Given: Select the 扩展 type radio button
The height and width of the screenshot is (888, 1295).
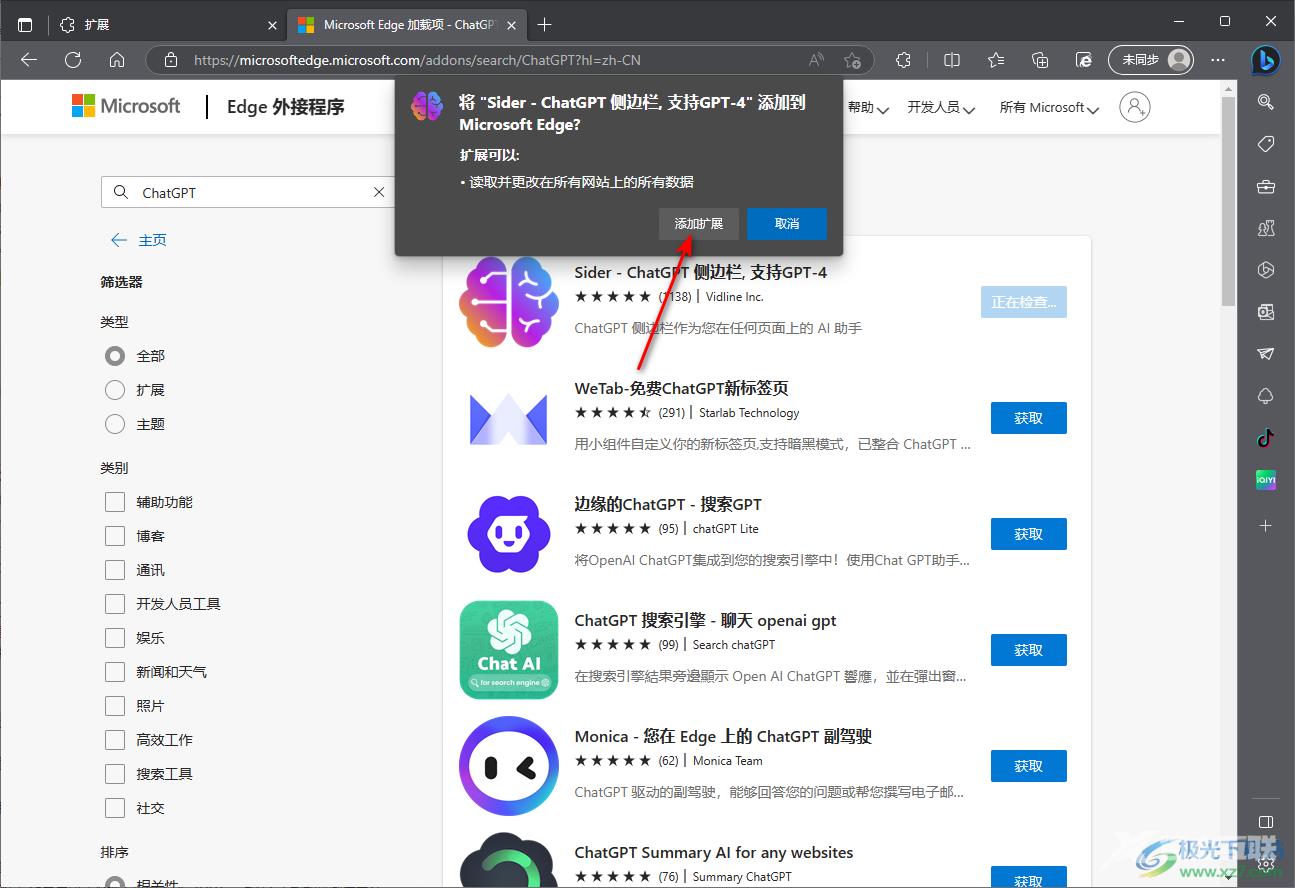Looking at the screenshot, I should coord(115,390).
